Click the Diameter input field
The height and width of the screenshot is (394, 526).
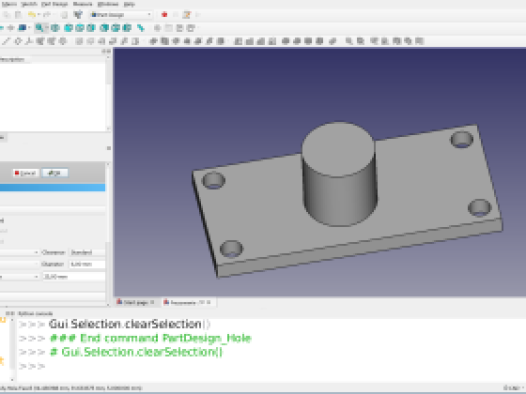[x=87, y=264]
